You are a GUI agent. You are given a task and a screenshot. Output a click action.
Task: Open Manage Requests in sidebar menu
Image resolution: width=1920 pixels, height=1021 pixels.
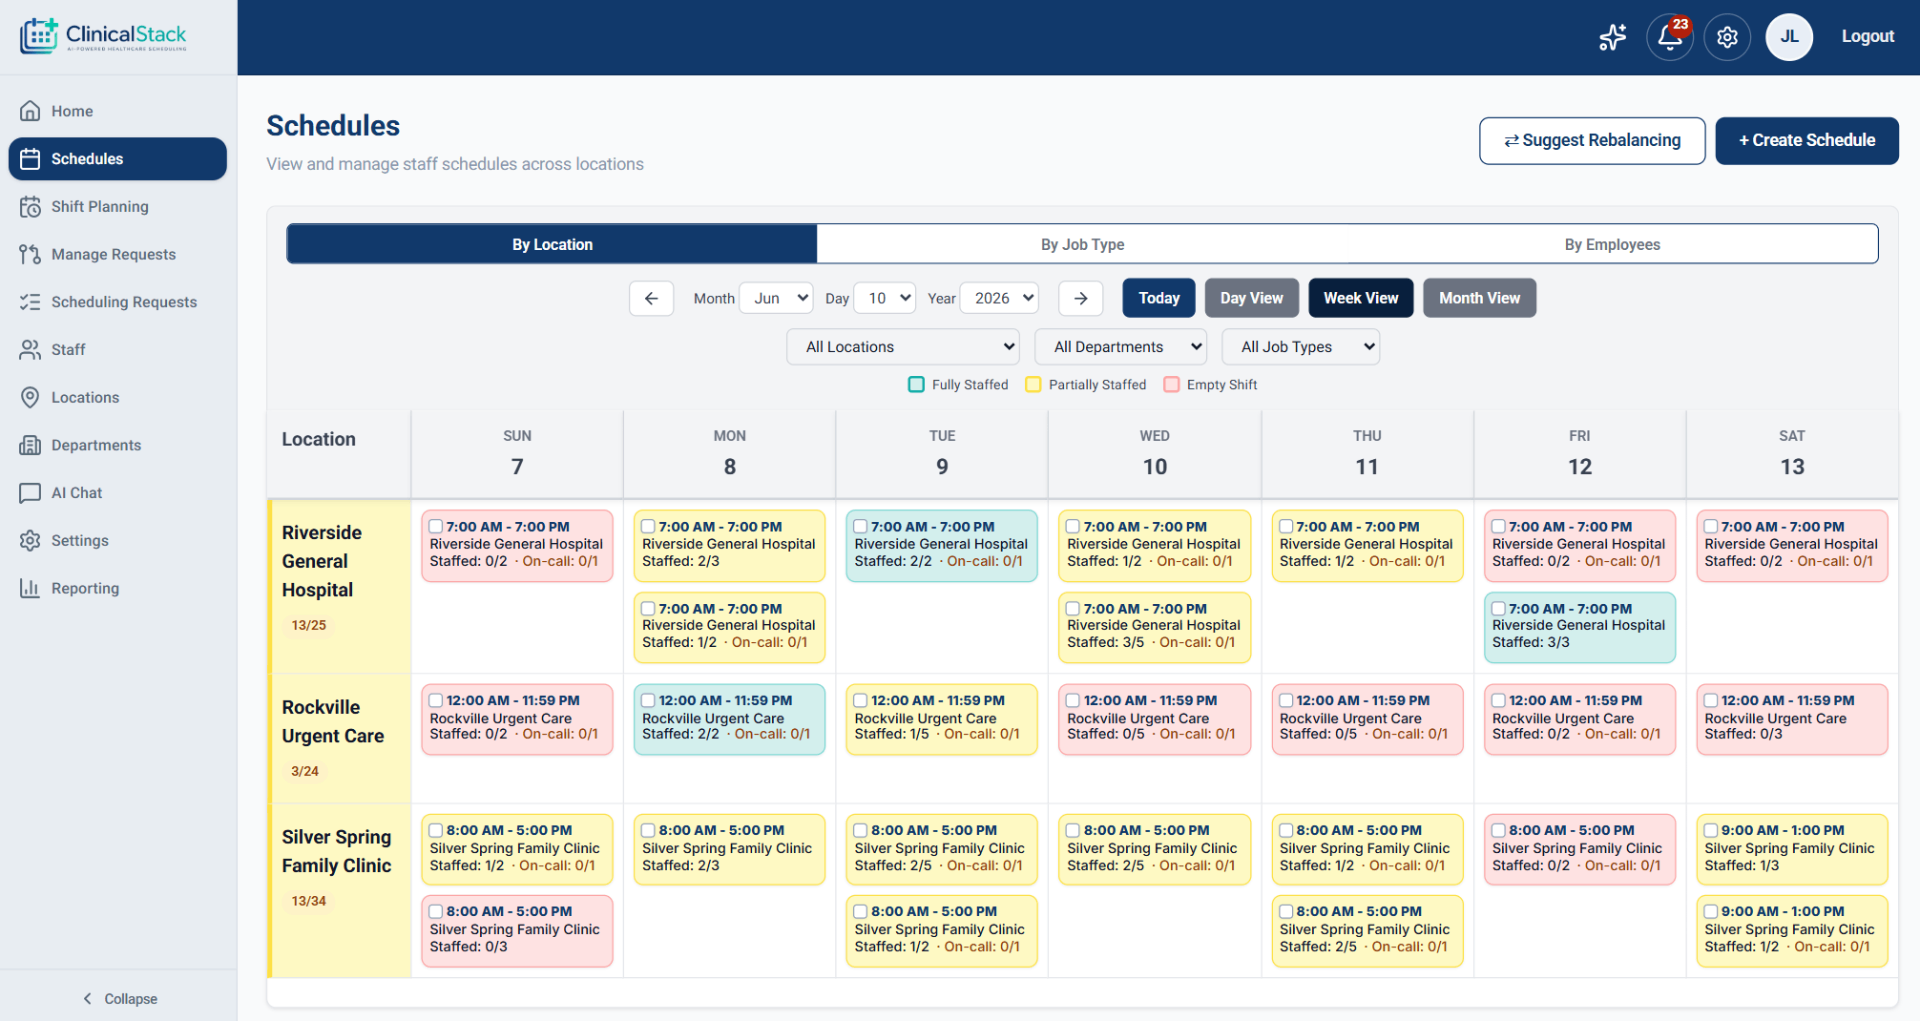[118, 254]
